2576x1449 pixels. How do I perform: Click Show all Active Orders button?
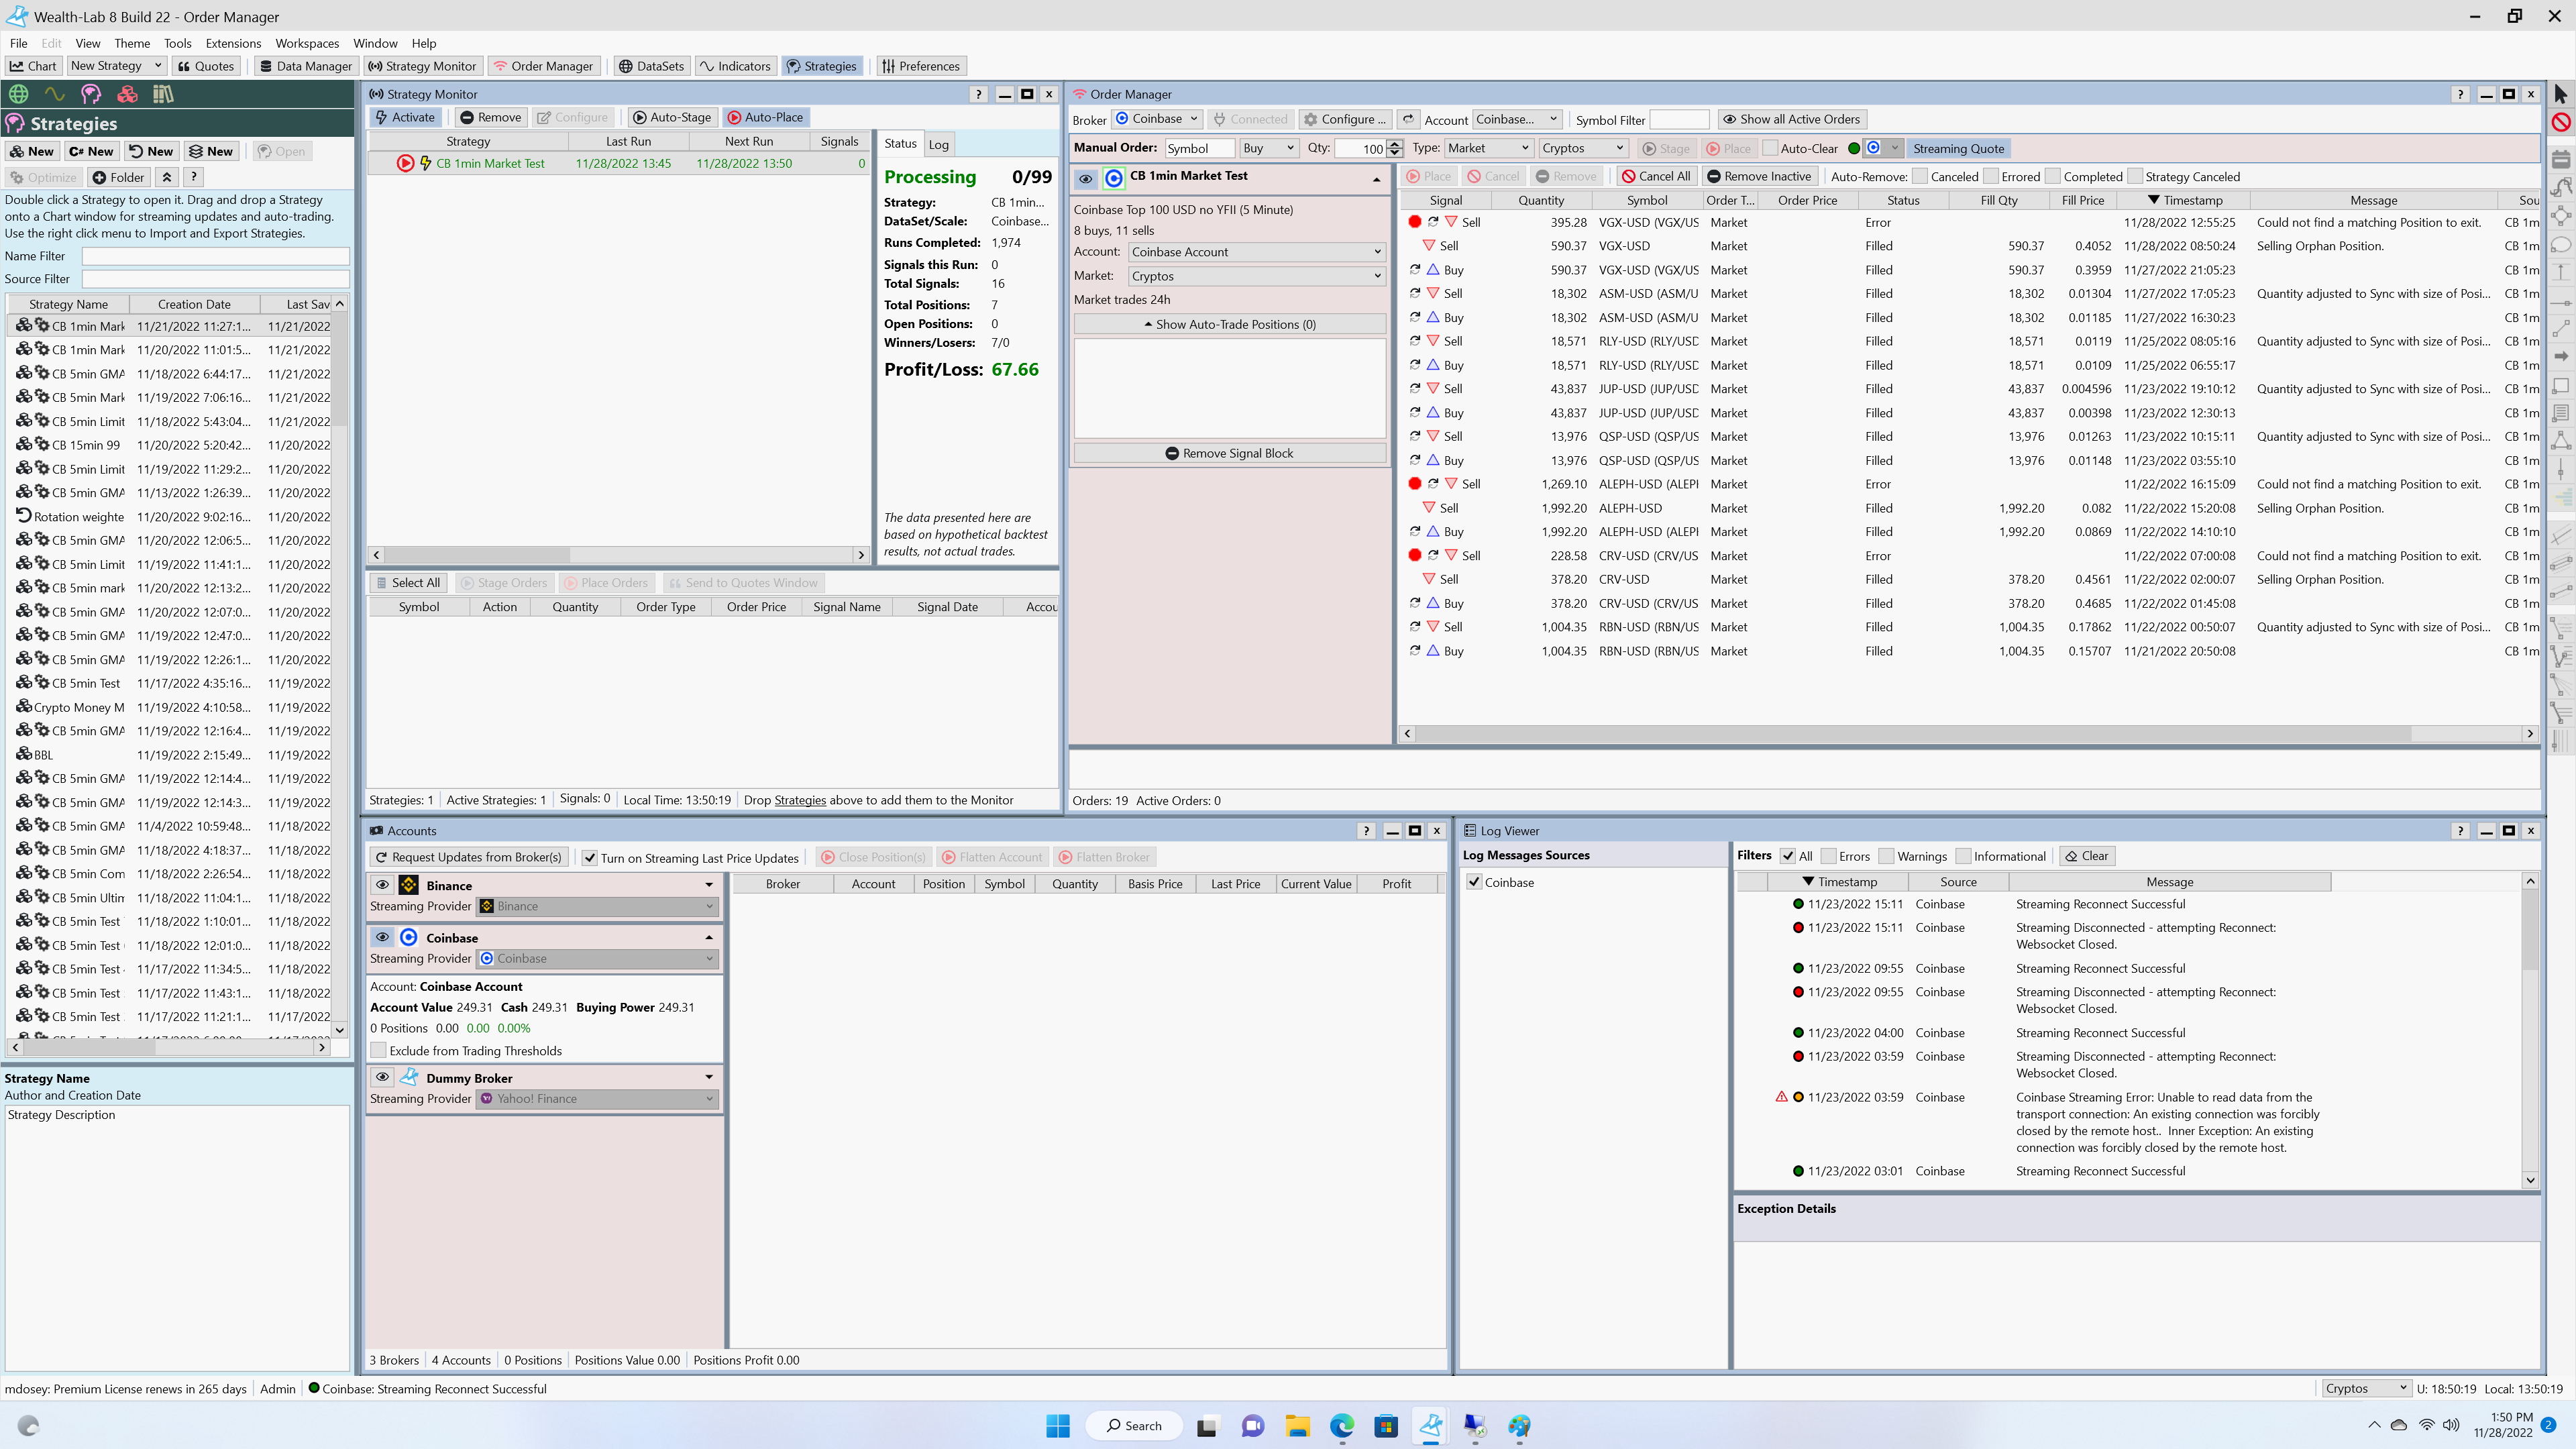click(x=1791, y=119)
